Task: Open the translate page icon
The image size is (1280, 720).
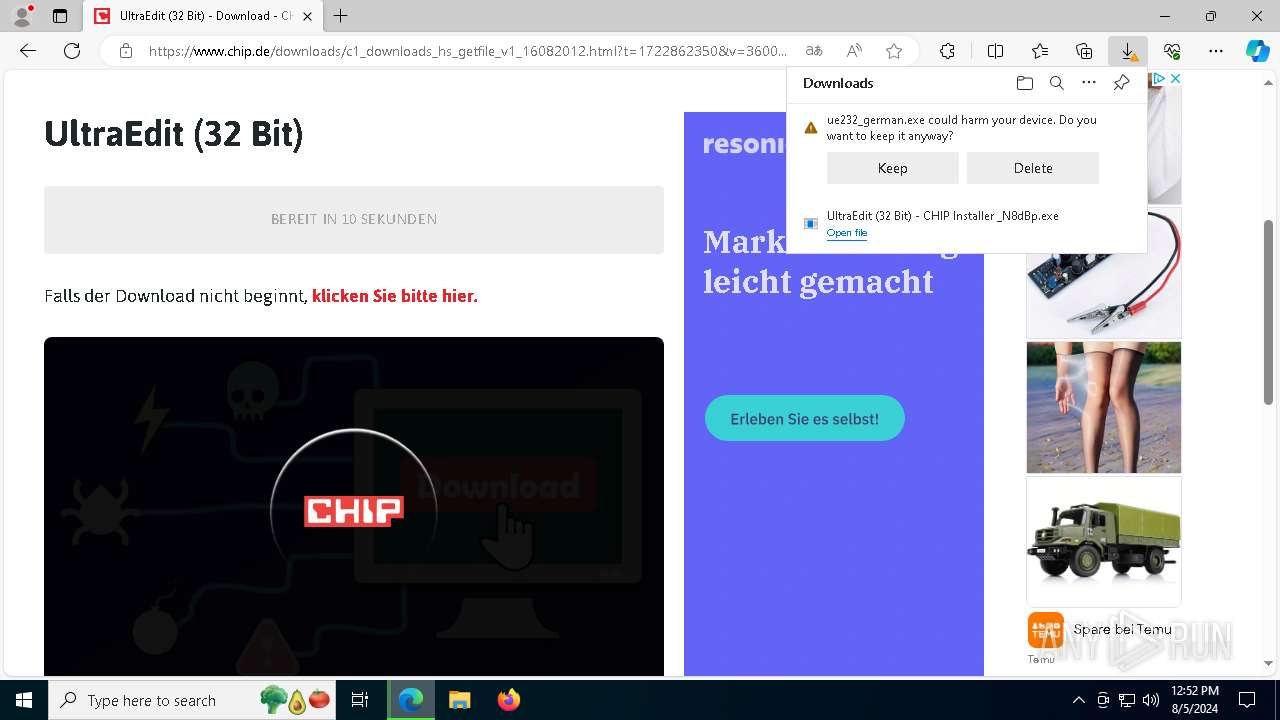Action: tap(814, 51)
